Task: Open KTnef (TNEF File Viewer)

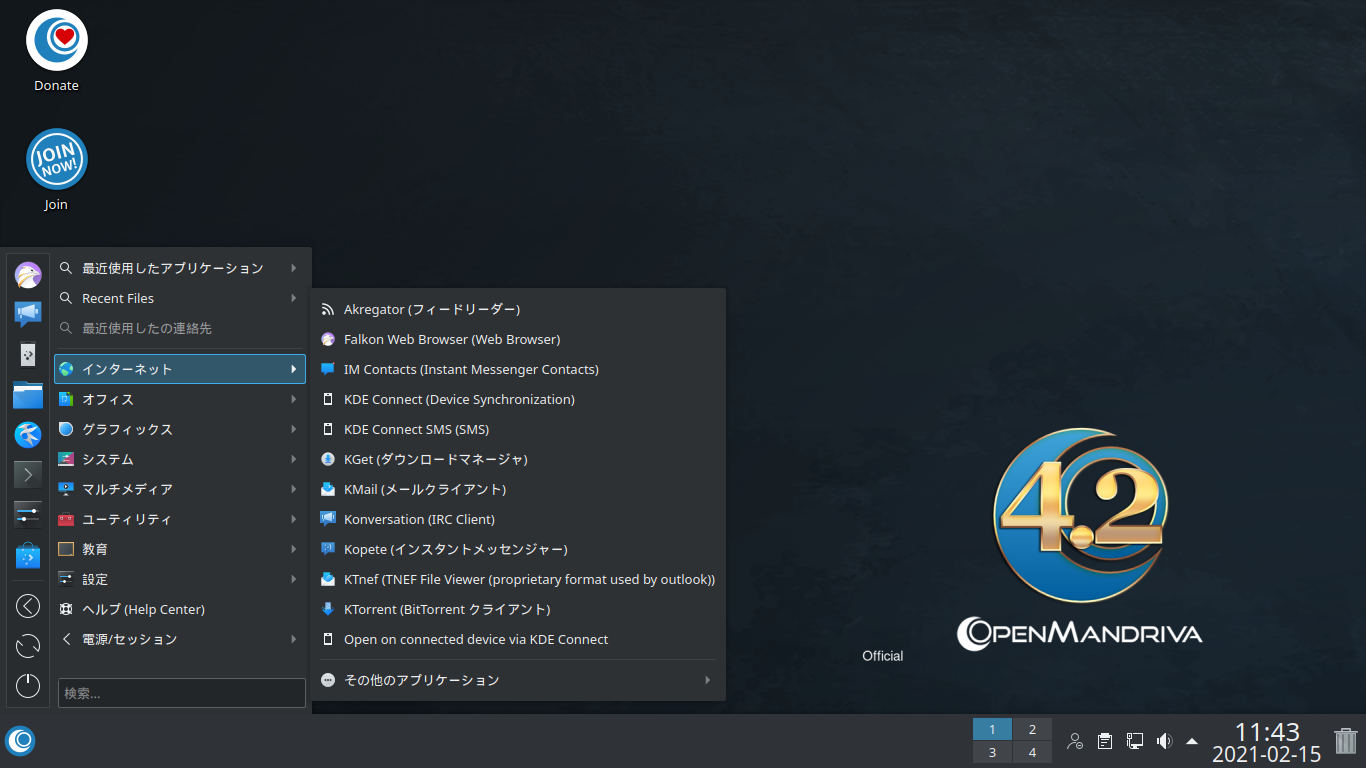Action: point(518,579)
